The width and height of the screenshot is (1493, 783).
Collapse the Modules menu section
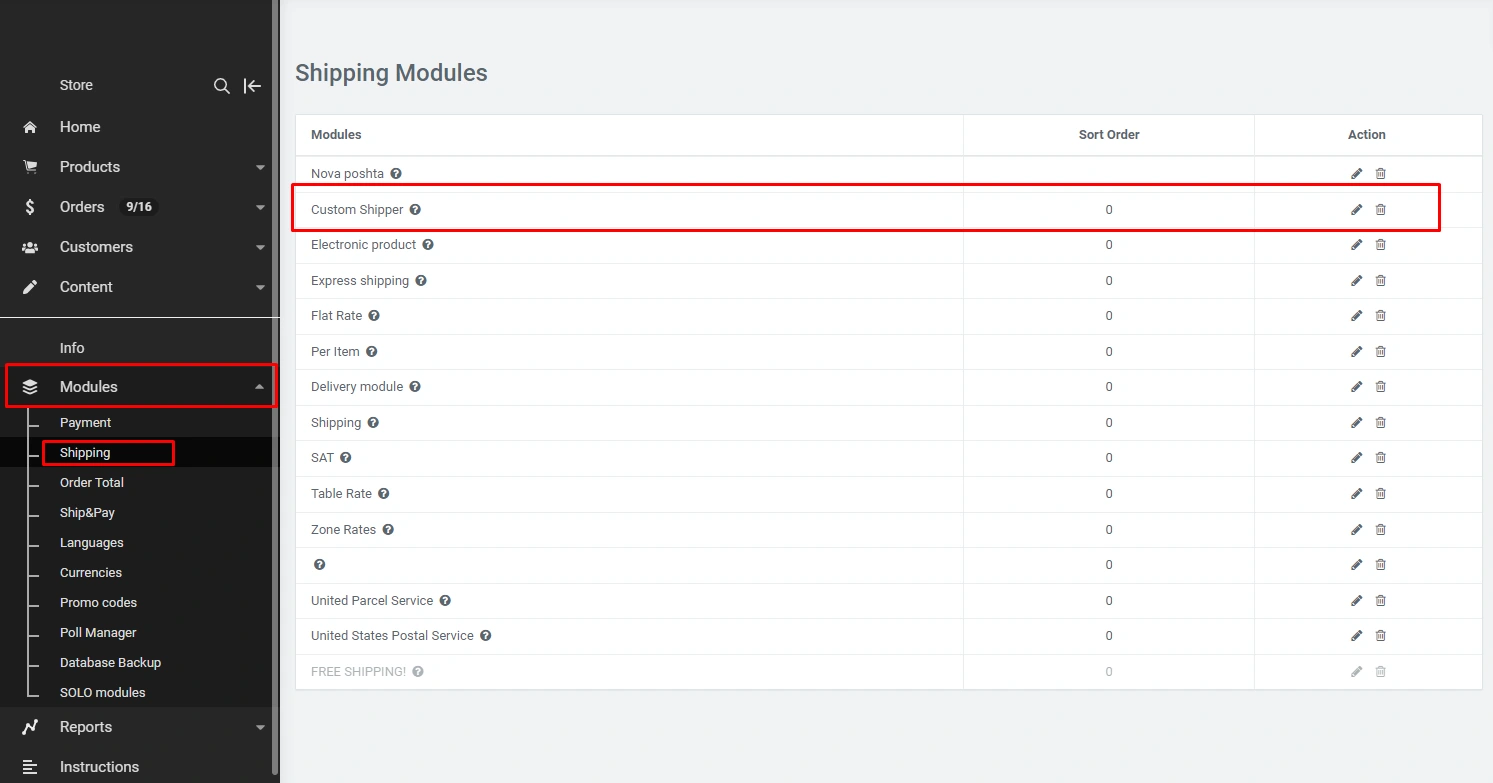[x=260, y=387]
